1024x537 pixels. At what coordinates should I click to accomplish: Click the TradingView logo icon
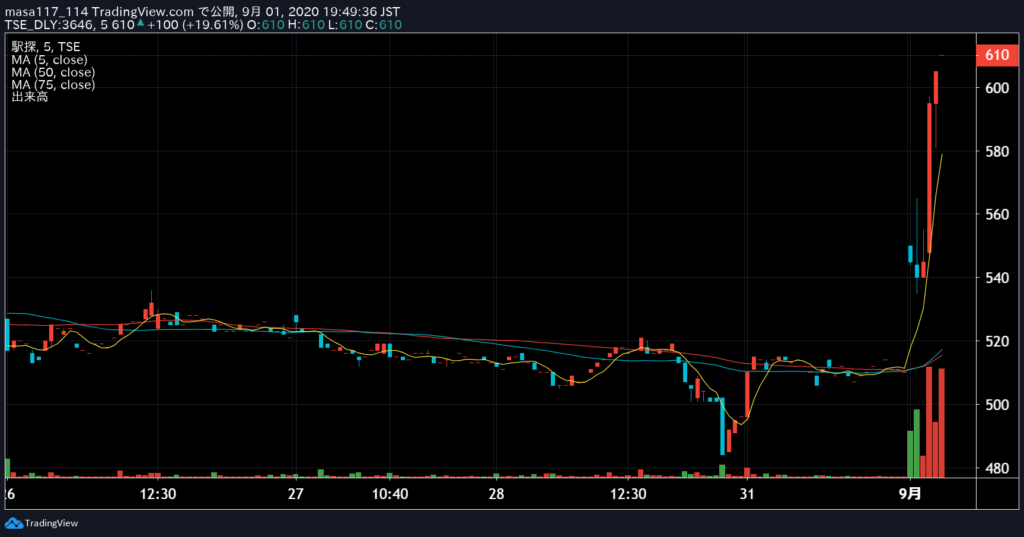14,523
